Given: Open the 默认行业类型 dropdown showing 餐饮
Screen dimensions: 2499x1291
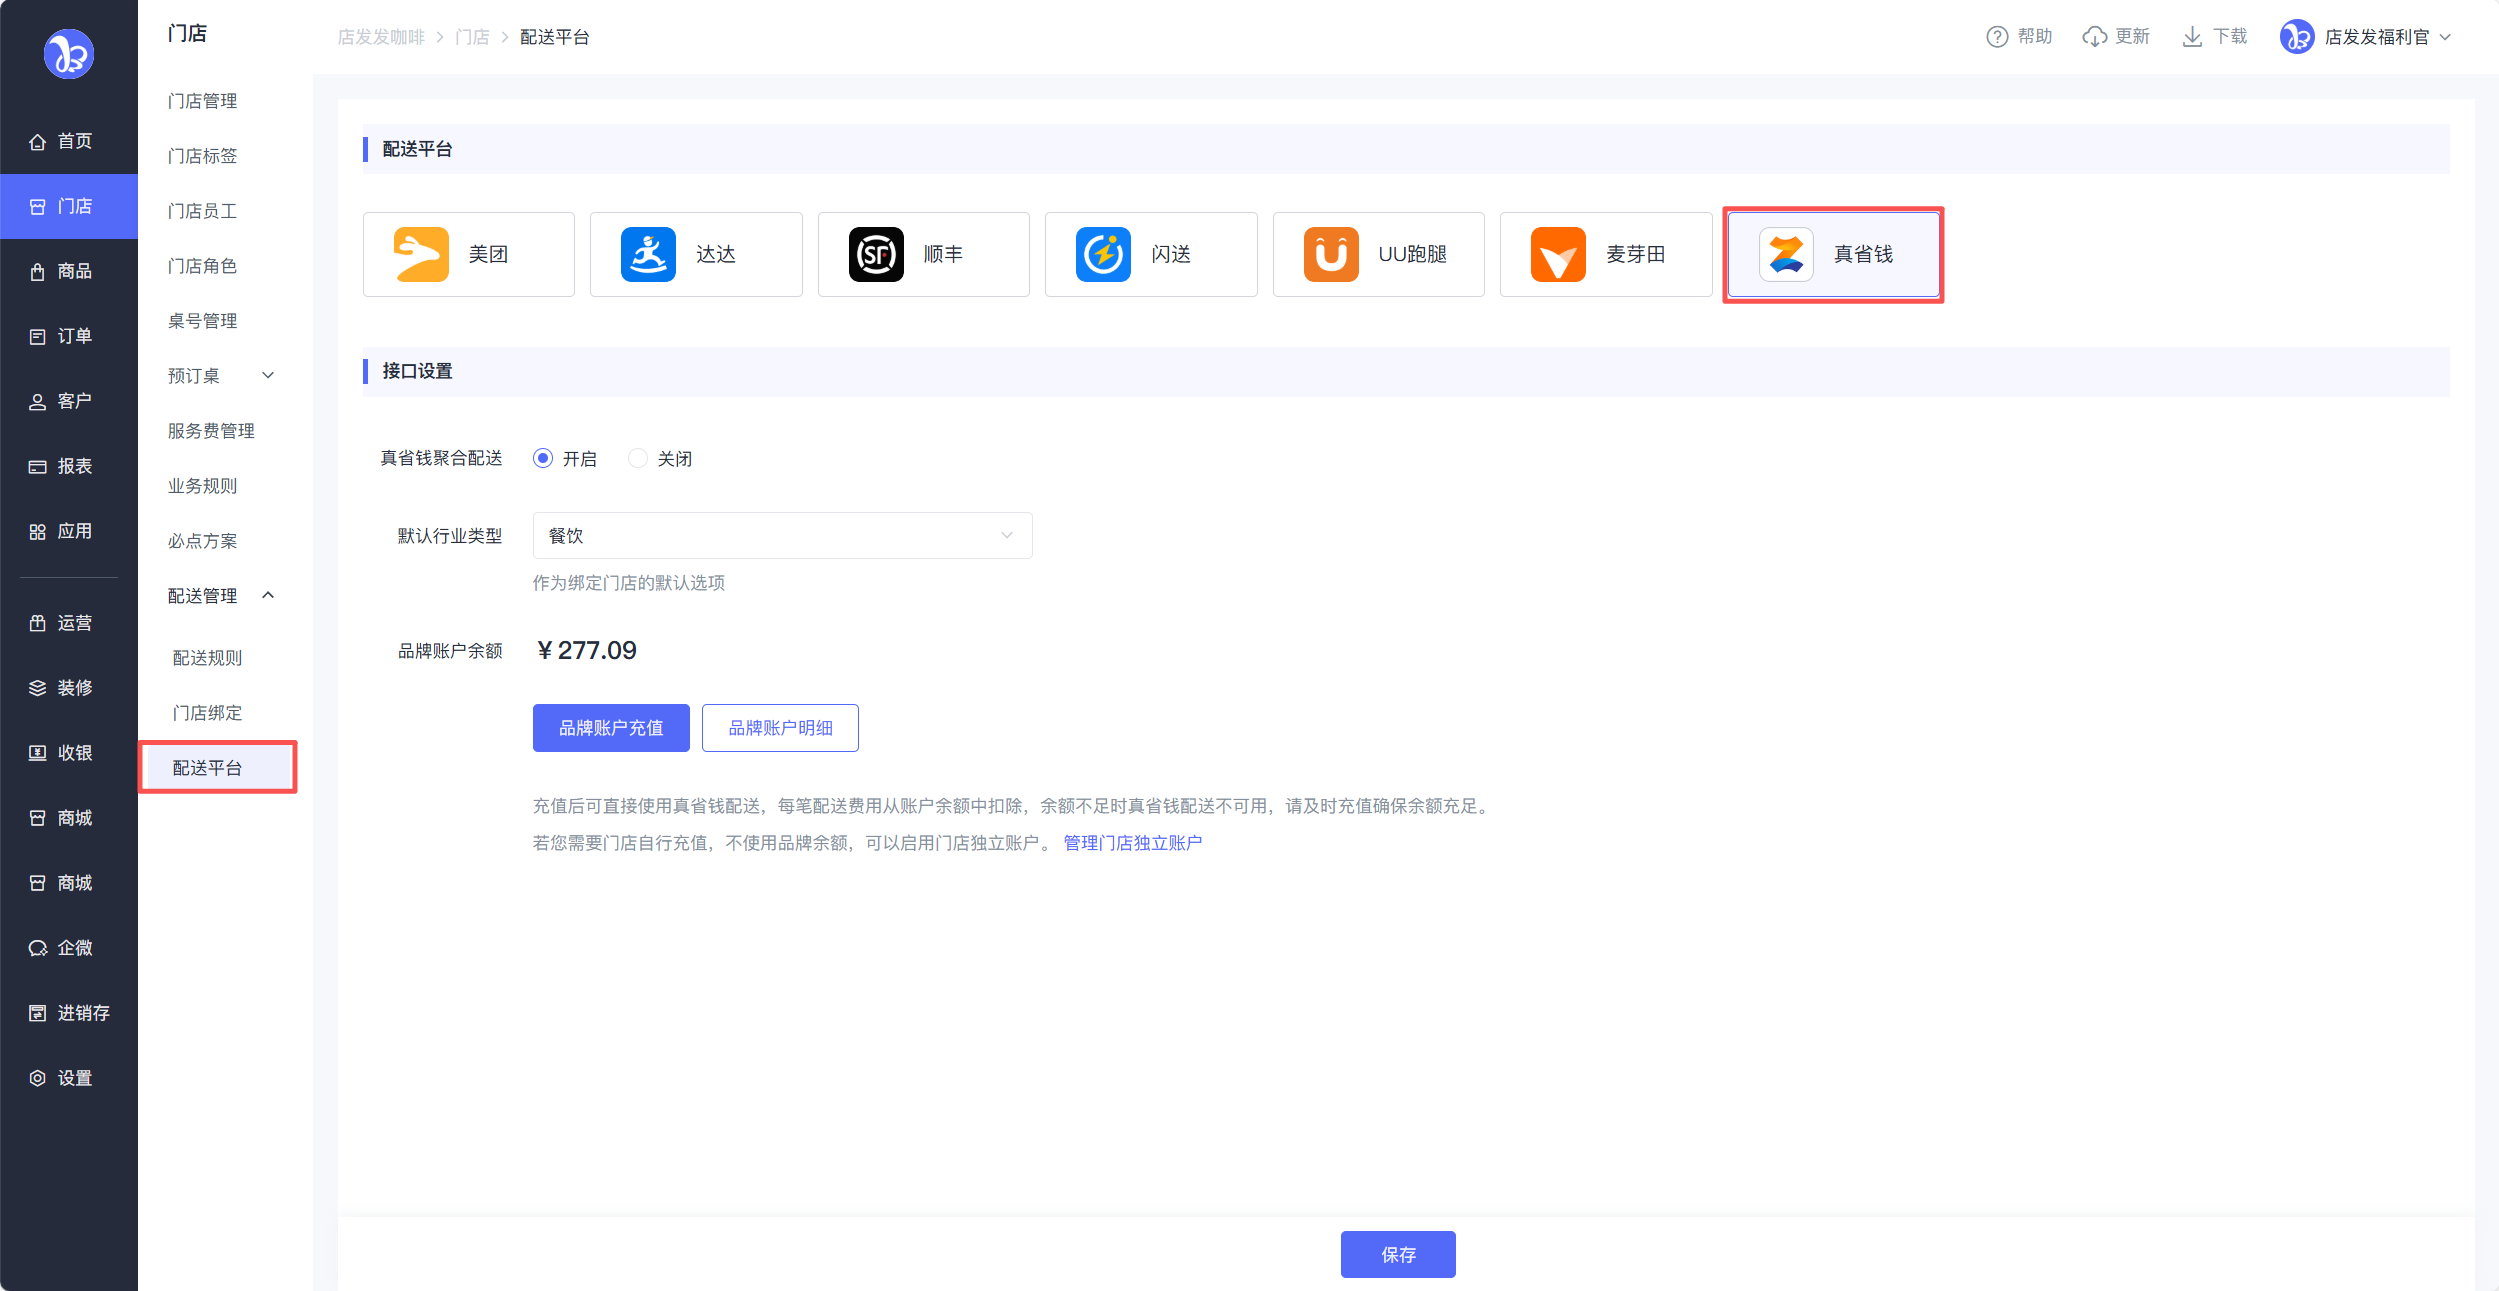Looking at the screenshot, I should [782, 536].
